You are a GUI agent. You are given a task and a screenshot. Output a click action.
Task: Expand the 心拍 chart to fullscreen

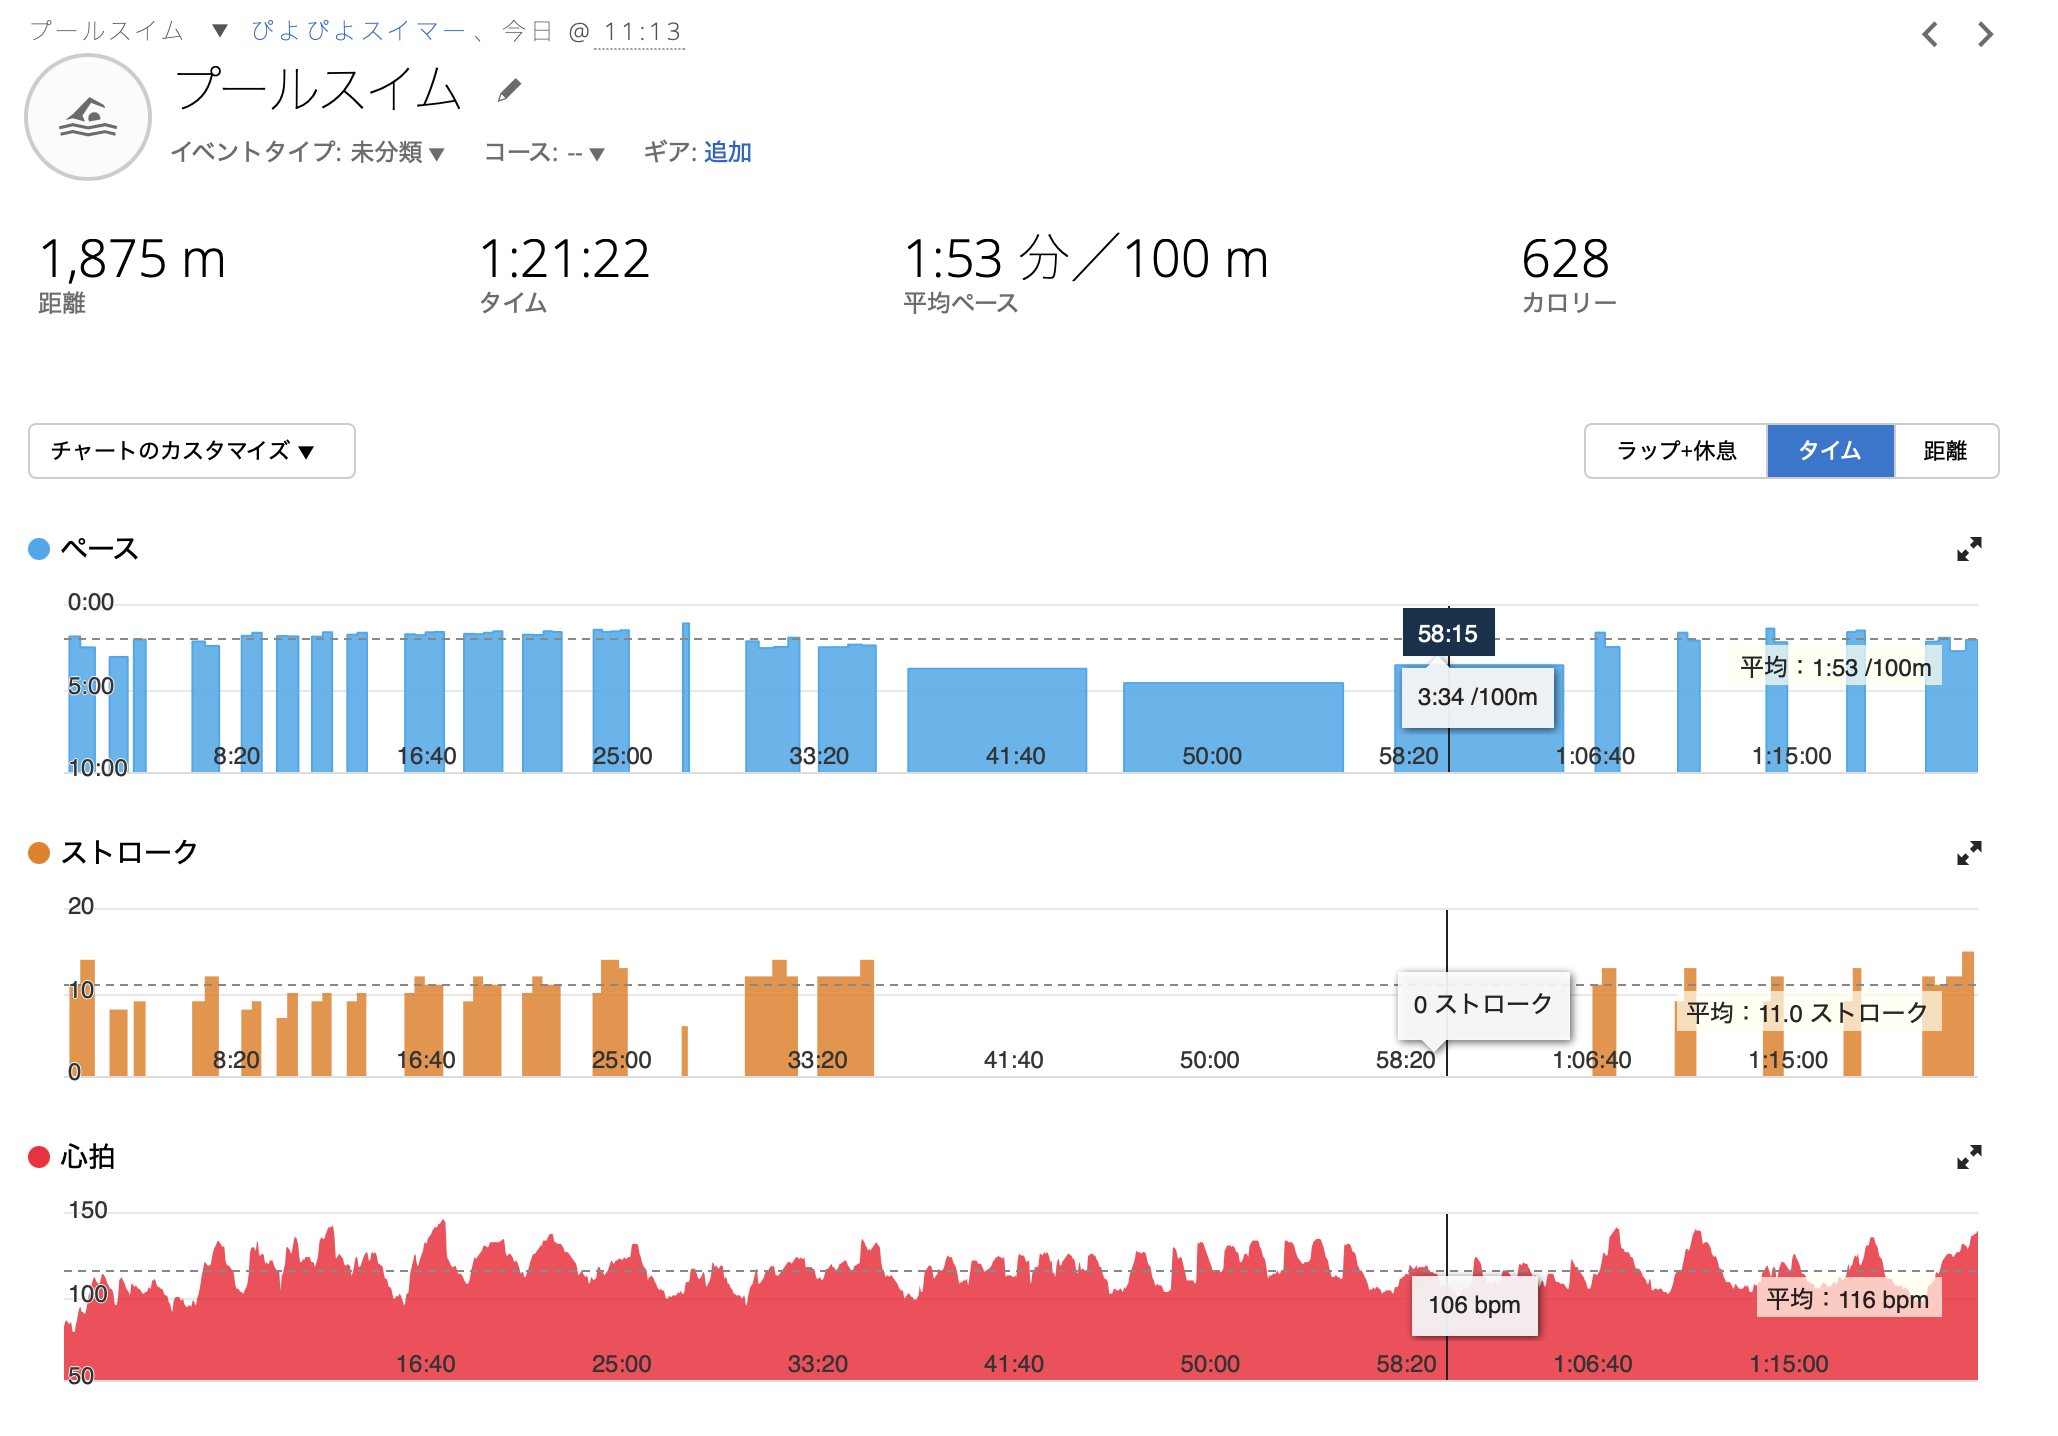[x=1969, y=1157]
